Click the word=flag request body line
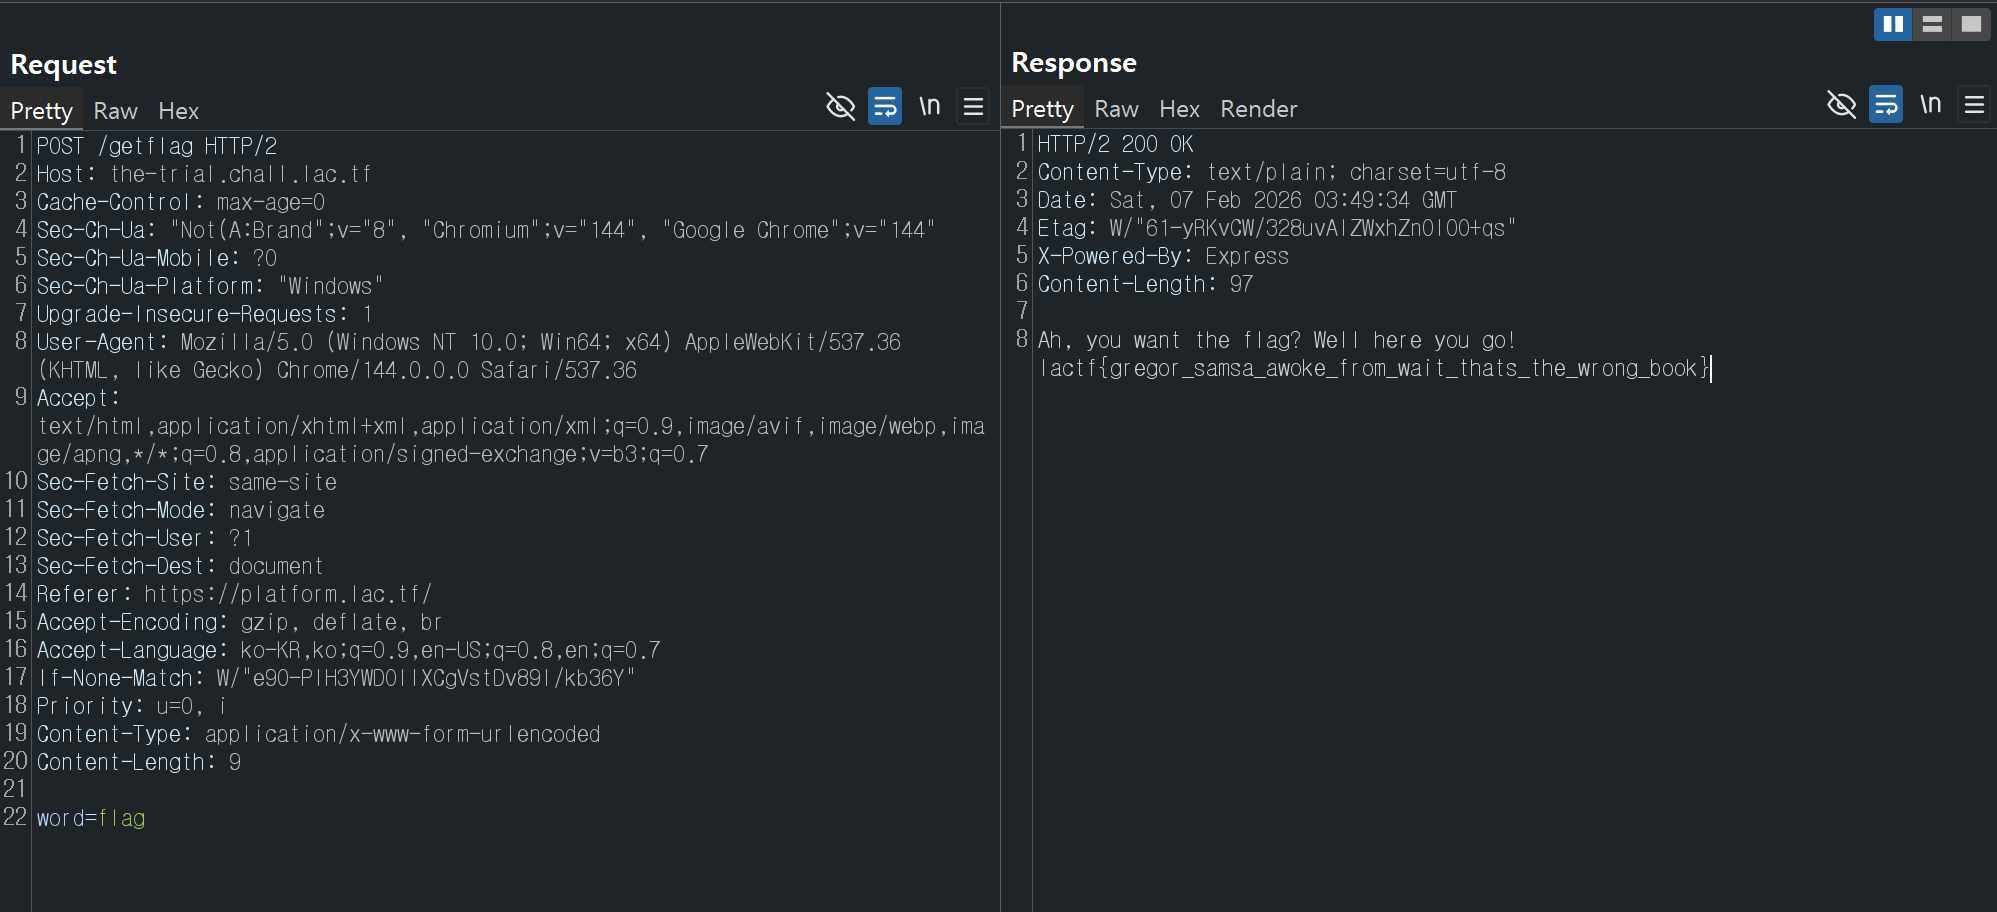The image size is (1997, 912). pyautogui.click(x=91, y=818)
